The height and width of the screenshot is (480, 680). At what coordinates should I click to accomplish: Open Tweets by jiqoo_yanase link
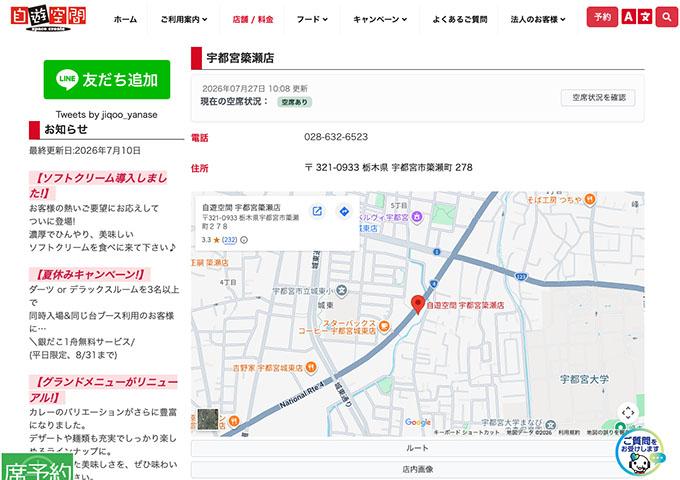(107, 114)
